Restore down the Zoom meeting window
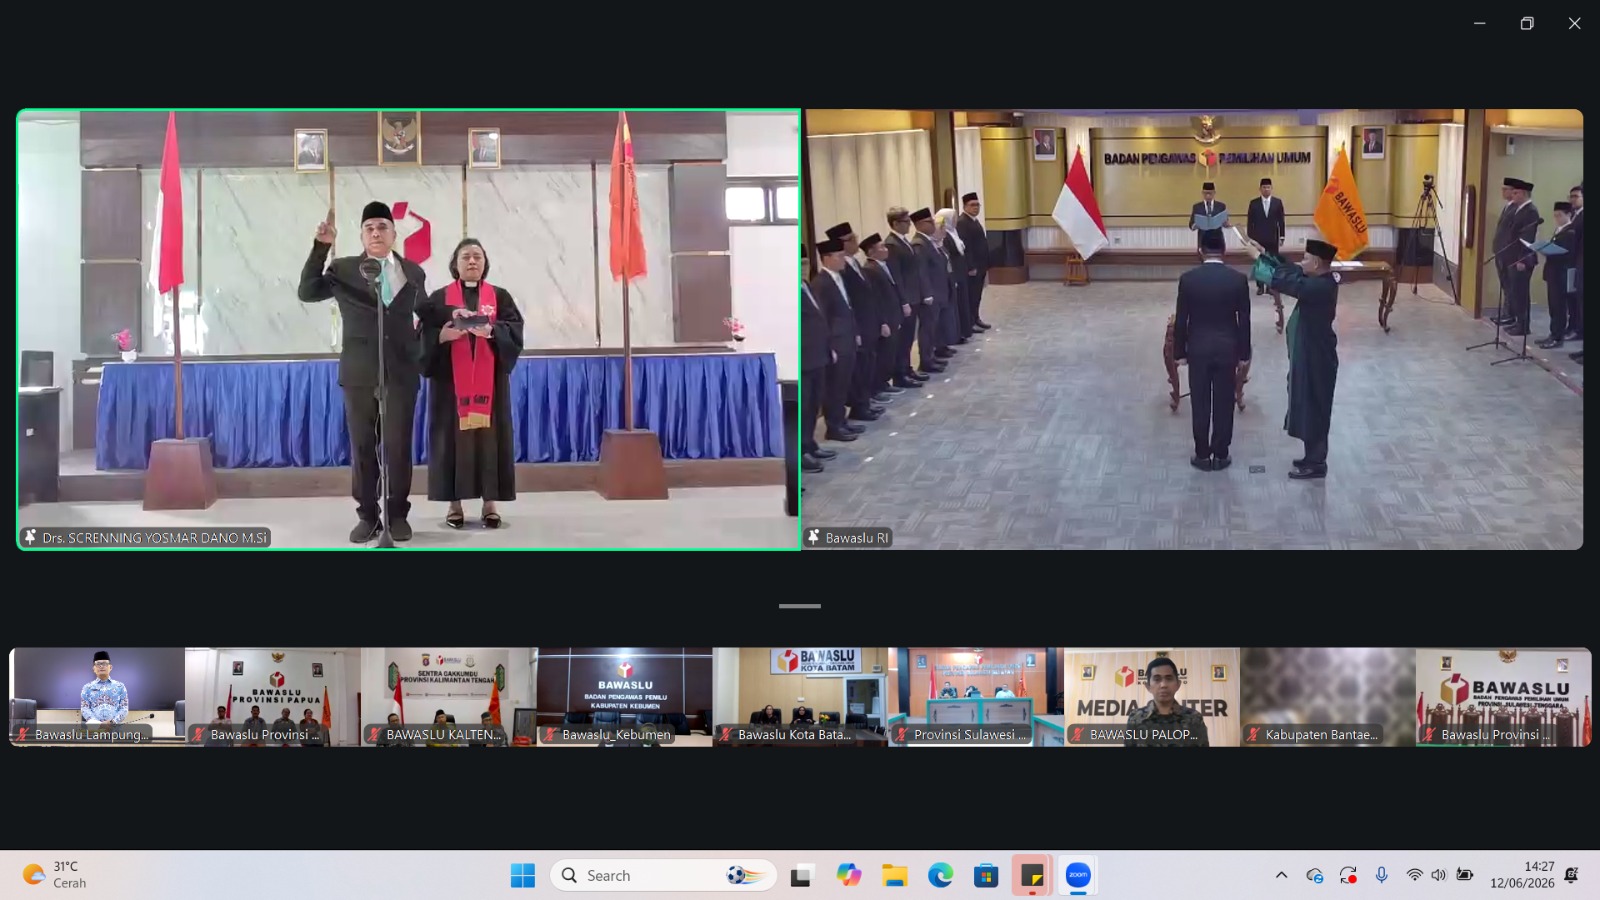This screenshot has width=1600, height=900. (1527, 23)
